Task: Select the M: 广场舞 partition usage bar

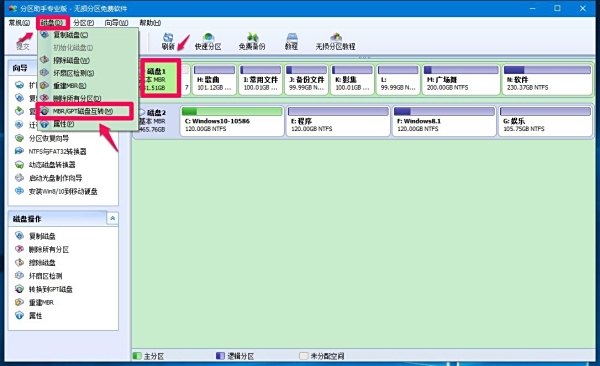Action: tap(461, 70)
